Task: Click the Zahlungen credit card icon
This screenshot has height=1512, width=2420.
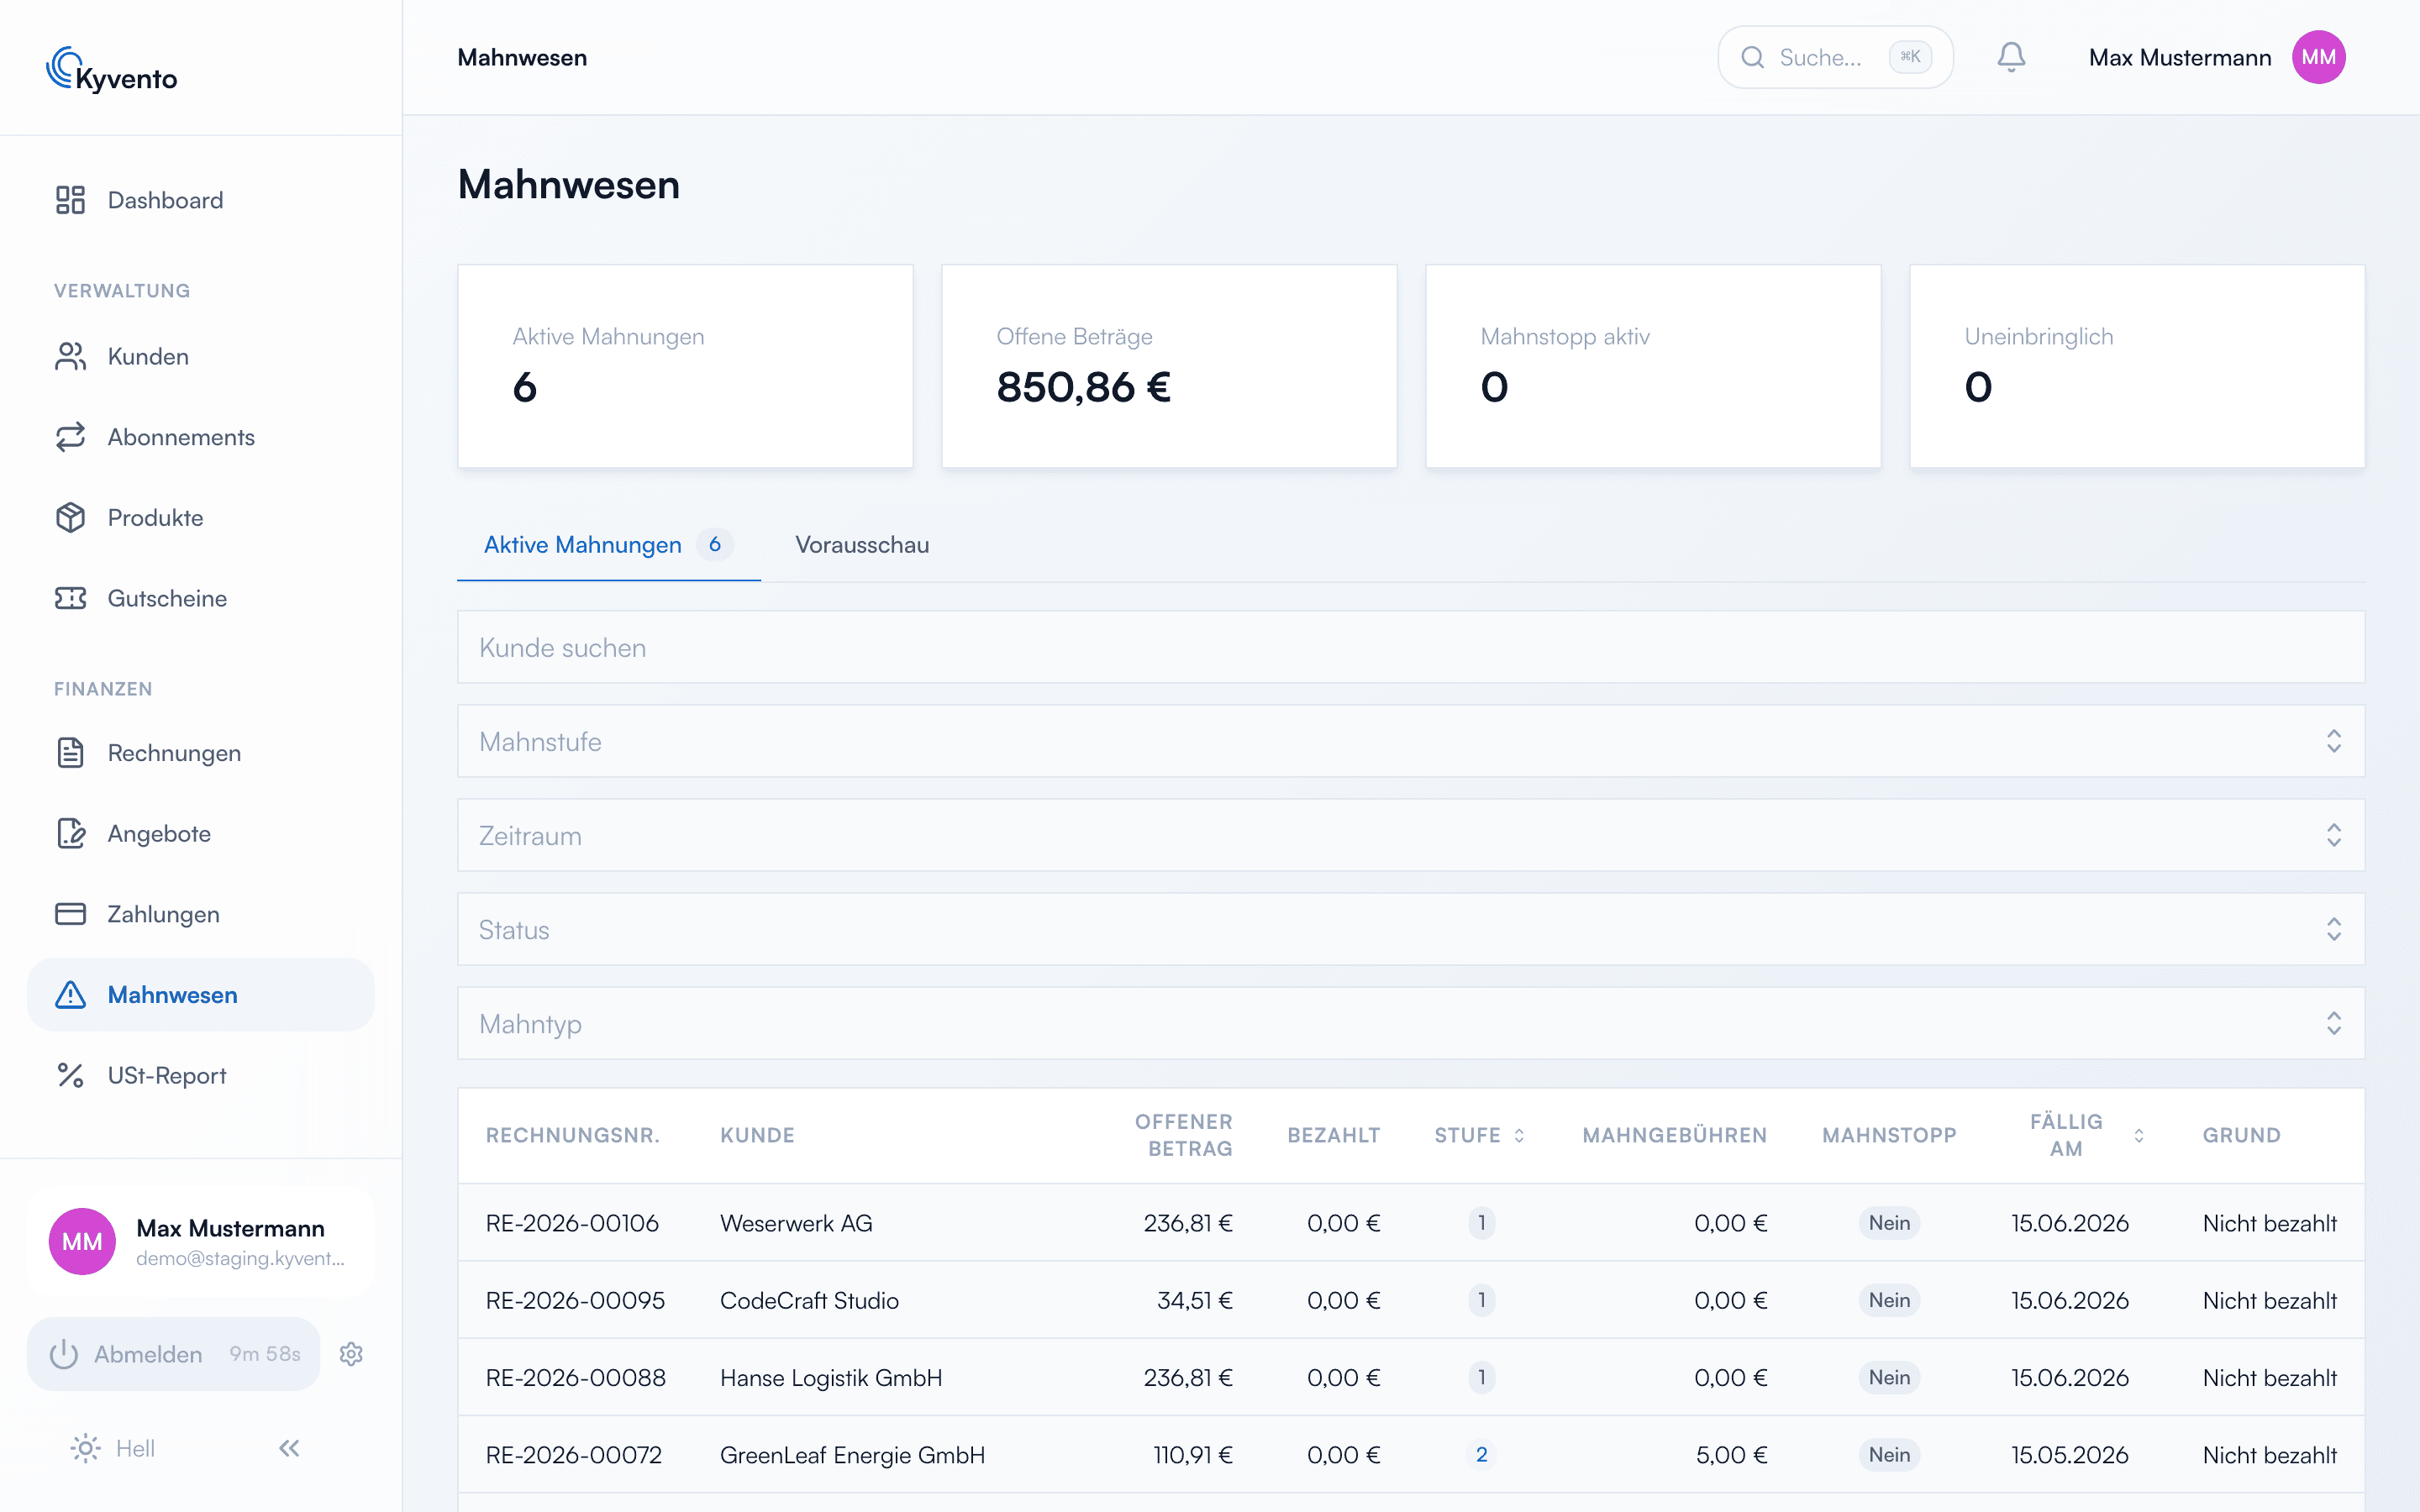Action: [x=70, y=914]
